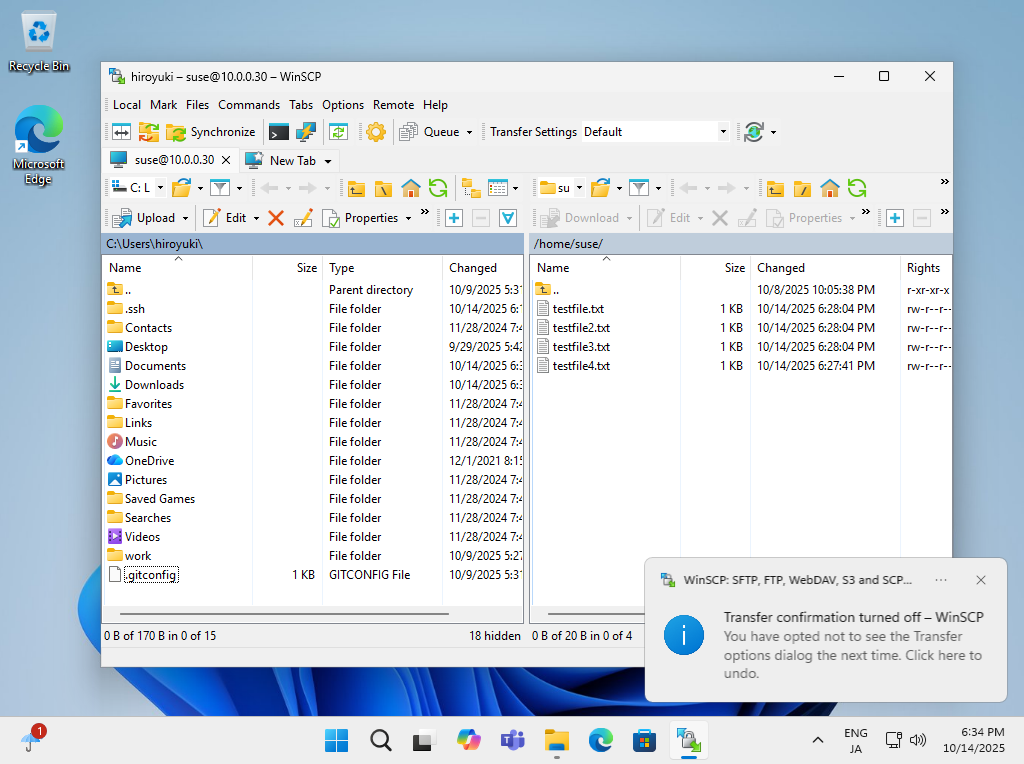
Task: Open the terminal console icon
Action: [x=279, y=132]
